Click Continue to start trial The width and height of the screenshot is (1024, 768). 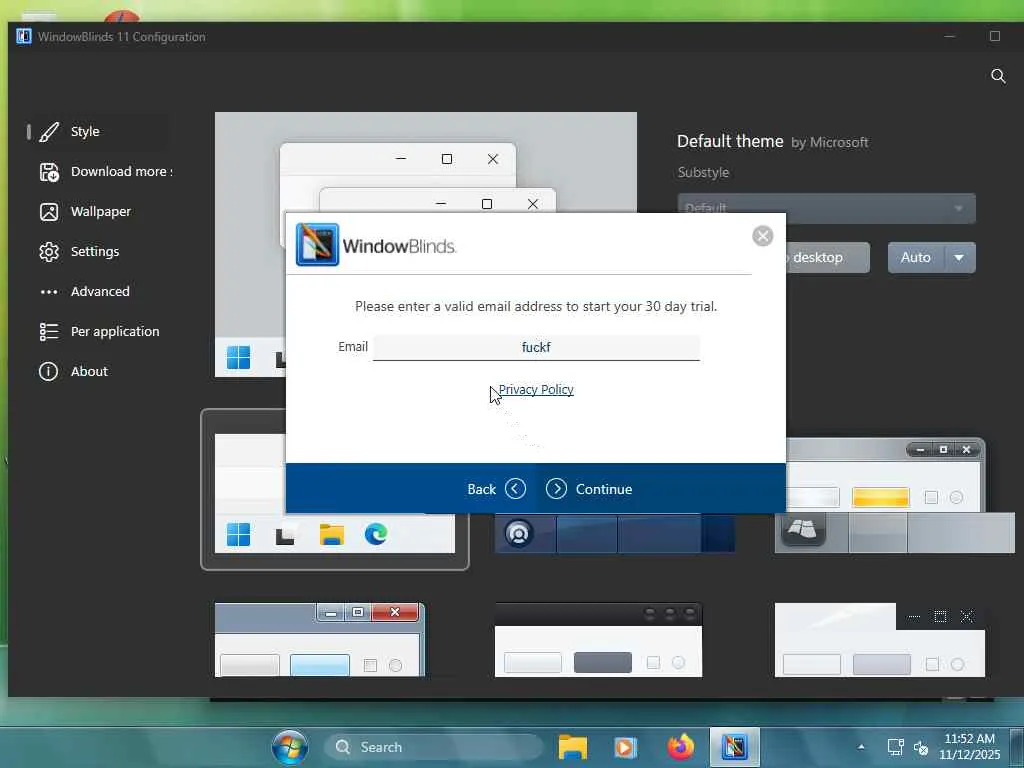pyautogui.click(x=589, y=488)
